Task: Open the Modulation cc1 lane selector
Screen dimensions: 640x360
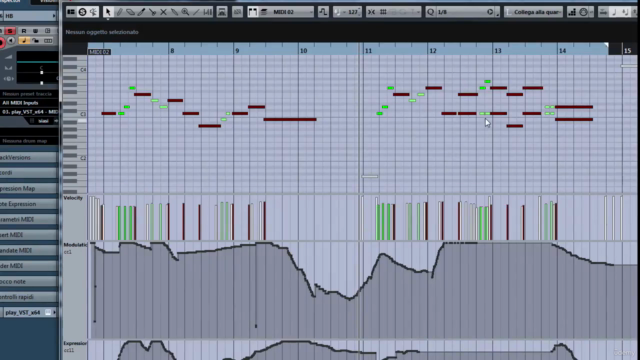Action: 75,245
